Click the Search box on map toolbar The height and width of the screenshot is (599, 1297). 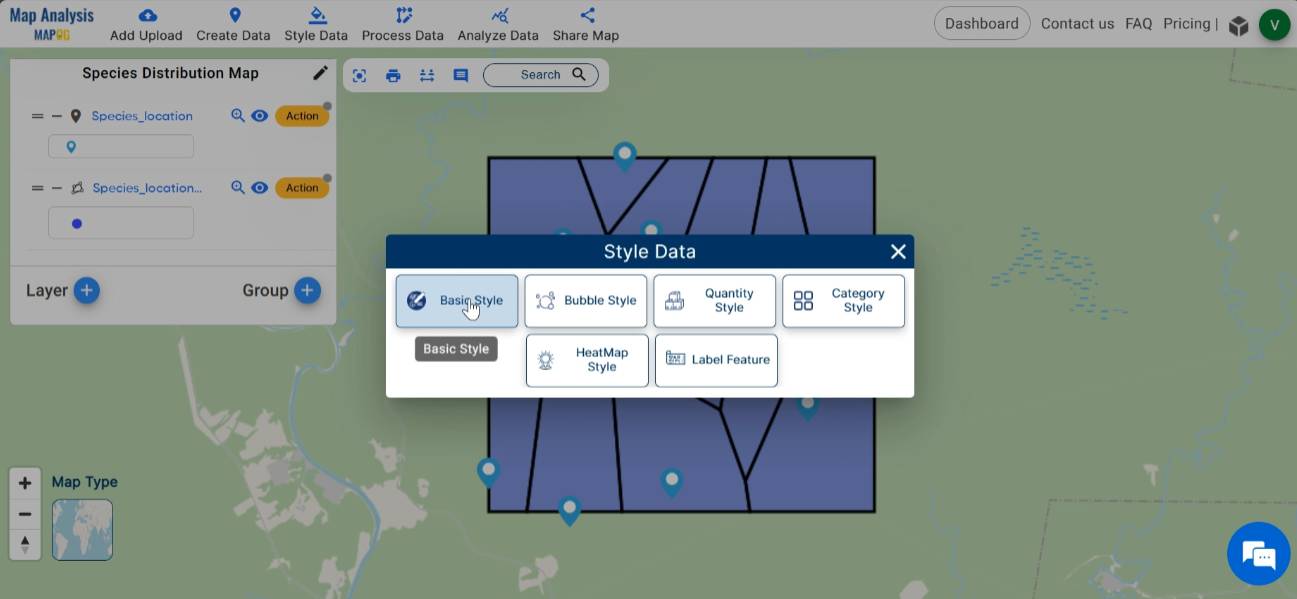[x=541, y=75]
